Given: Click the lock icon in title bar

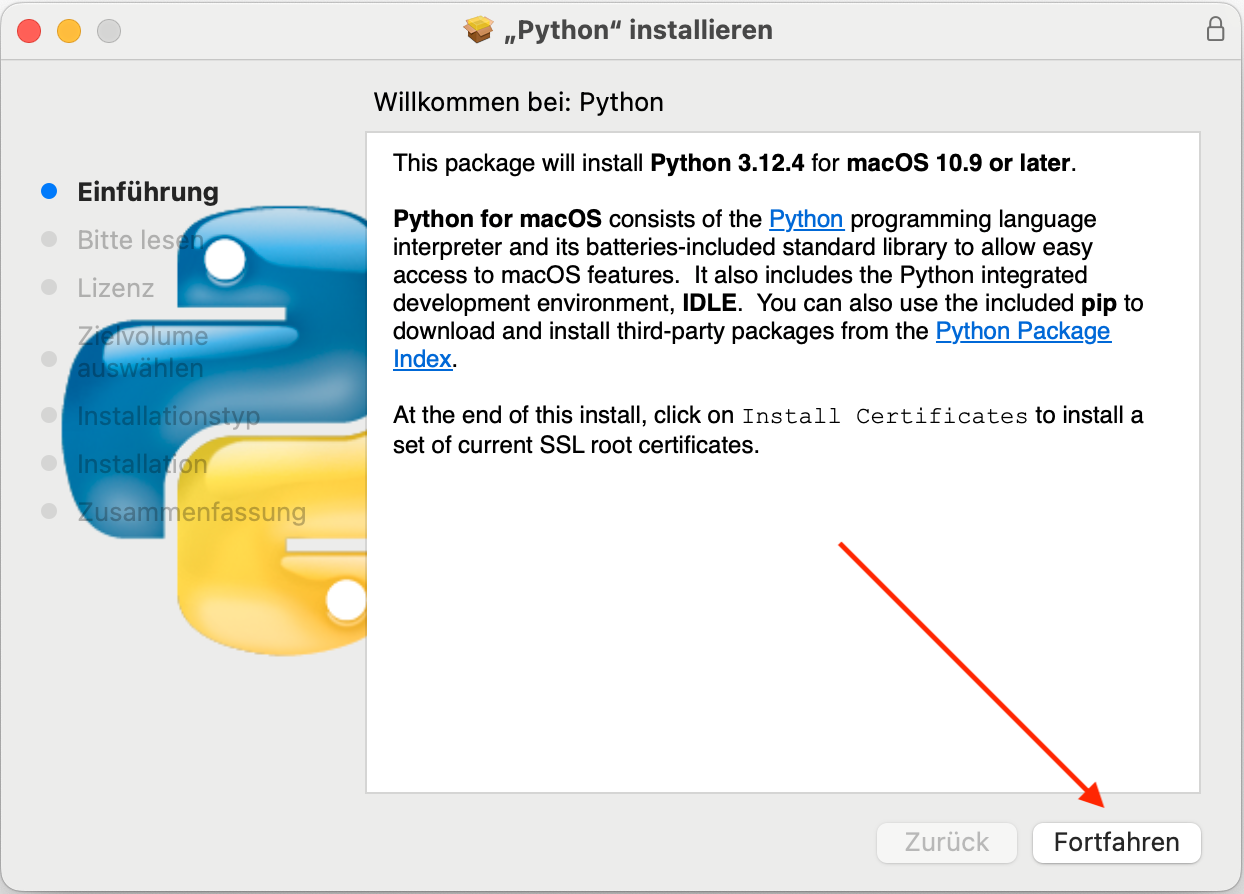Looking at the screenshot, I should tap(1215, 29).
